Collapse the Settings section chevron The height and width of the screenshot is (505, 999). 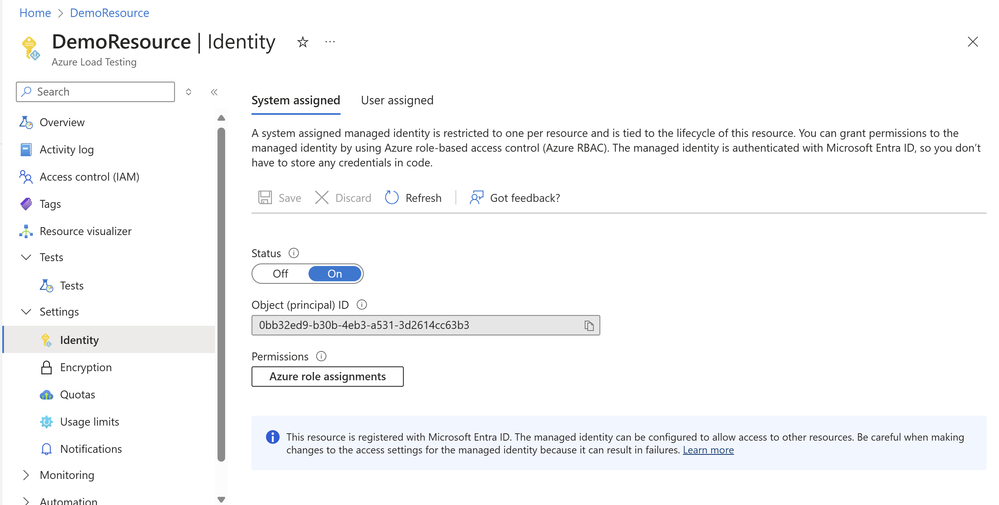click(26, 311)
